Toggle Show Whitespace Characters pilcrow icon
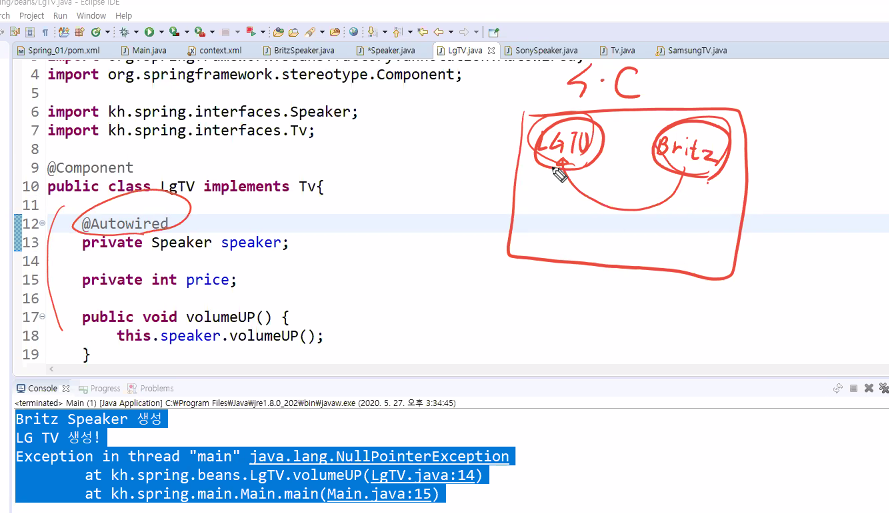889x513 pixels. pyautogui.click(x=45, y=32)
